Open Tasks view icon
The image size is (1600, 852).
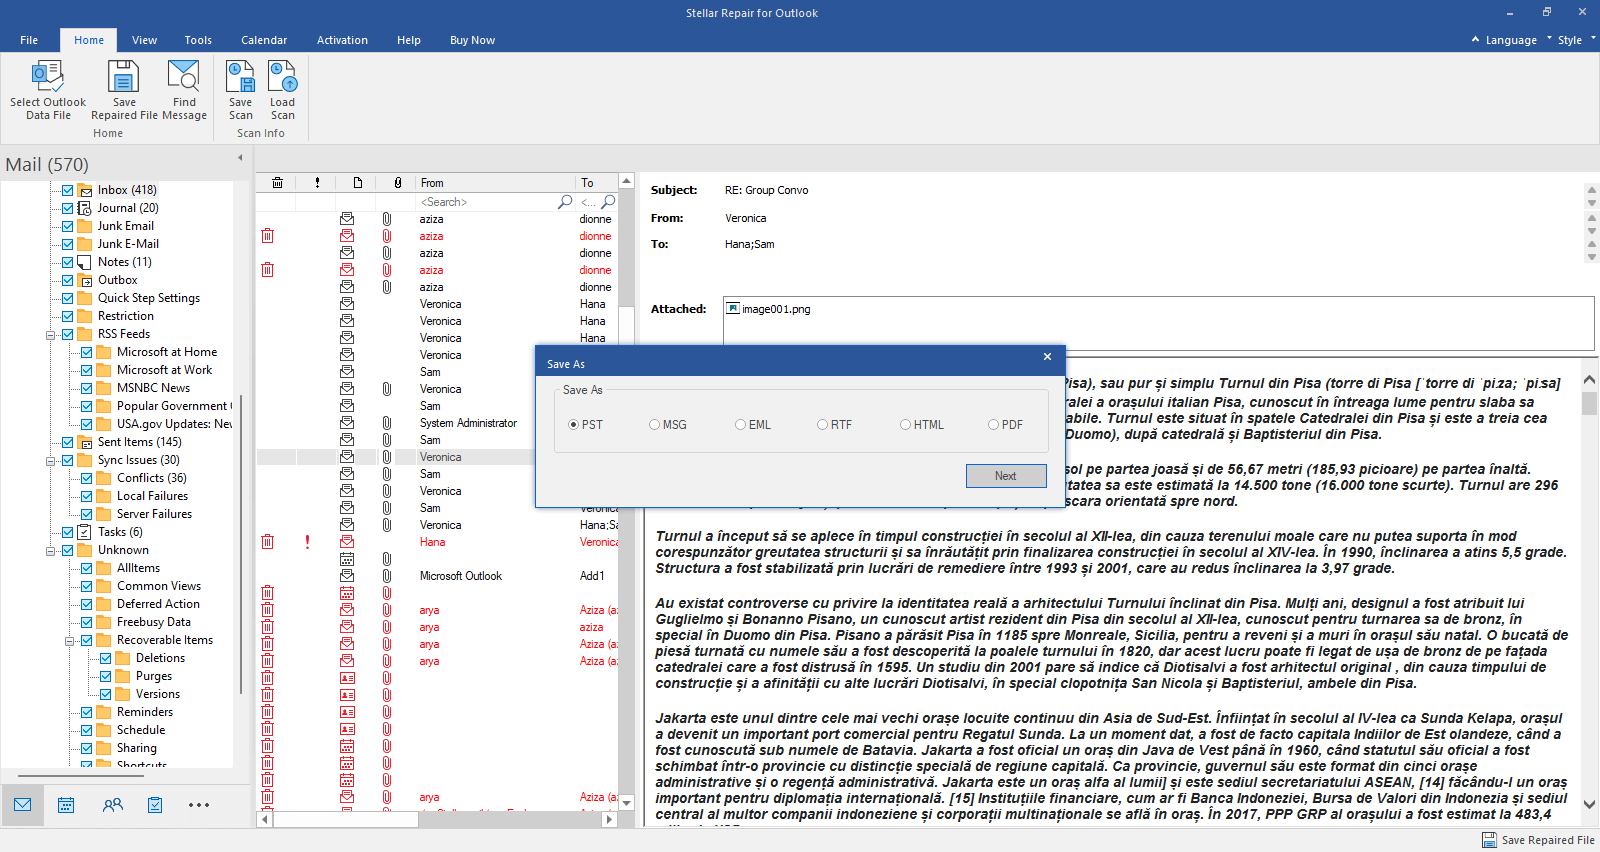[x=155, y=804]
